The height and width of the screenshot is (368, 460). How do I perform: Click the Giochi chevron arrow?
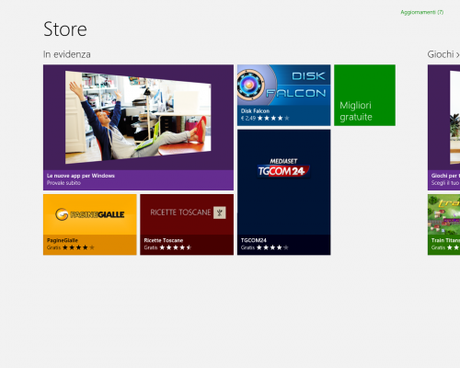(458, 55)
